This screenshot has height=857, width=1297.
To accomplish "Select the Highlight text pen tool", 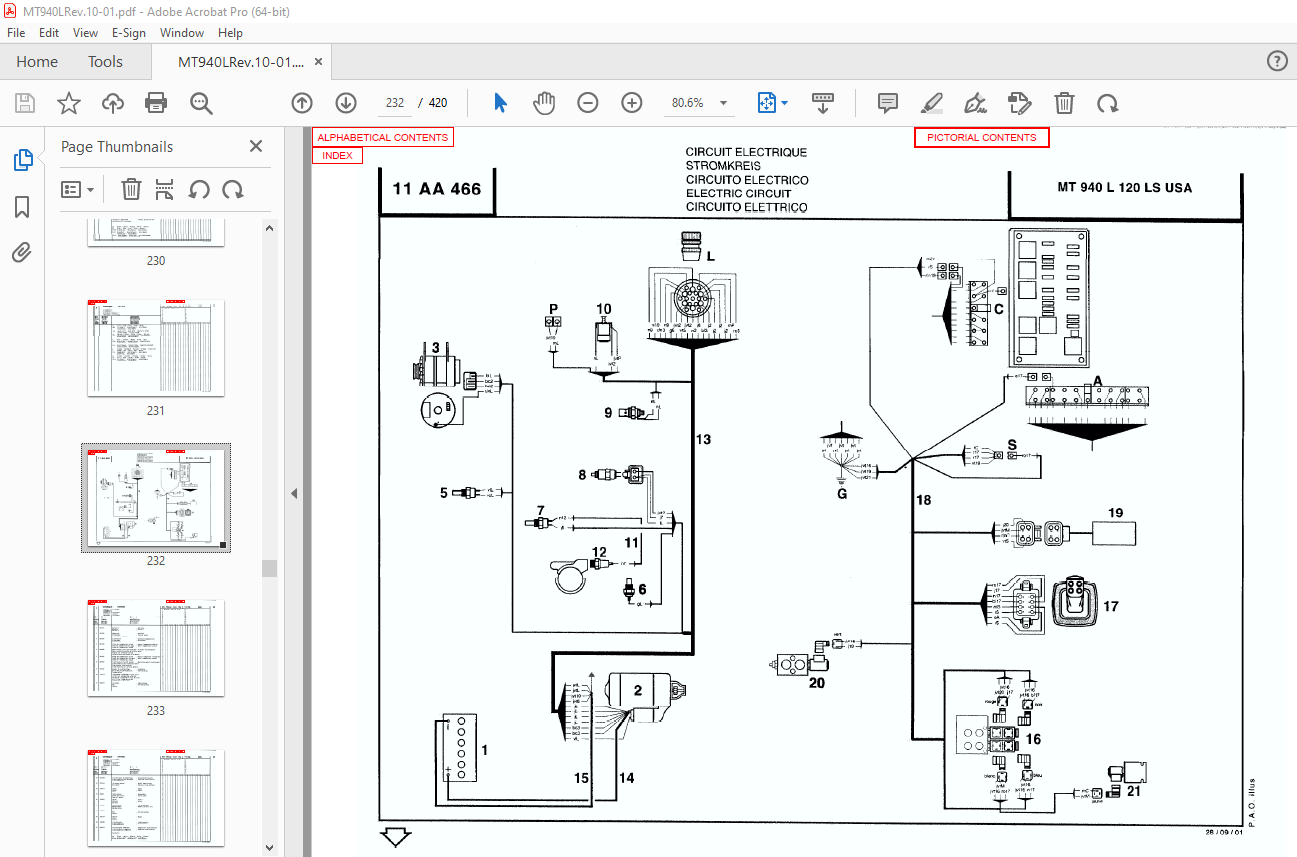I will coord(931,103).
